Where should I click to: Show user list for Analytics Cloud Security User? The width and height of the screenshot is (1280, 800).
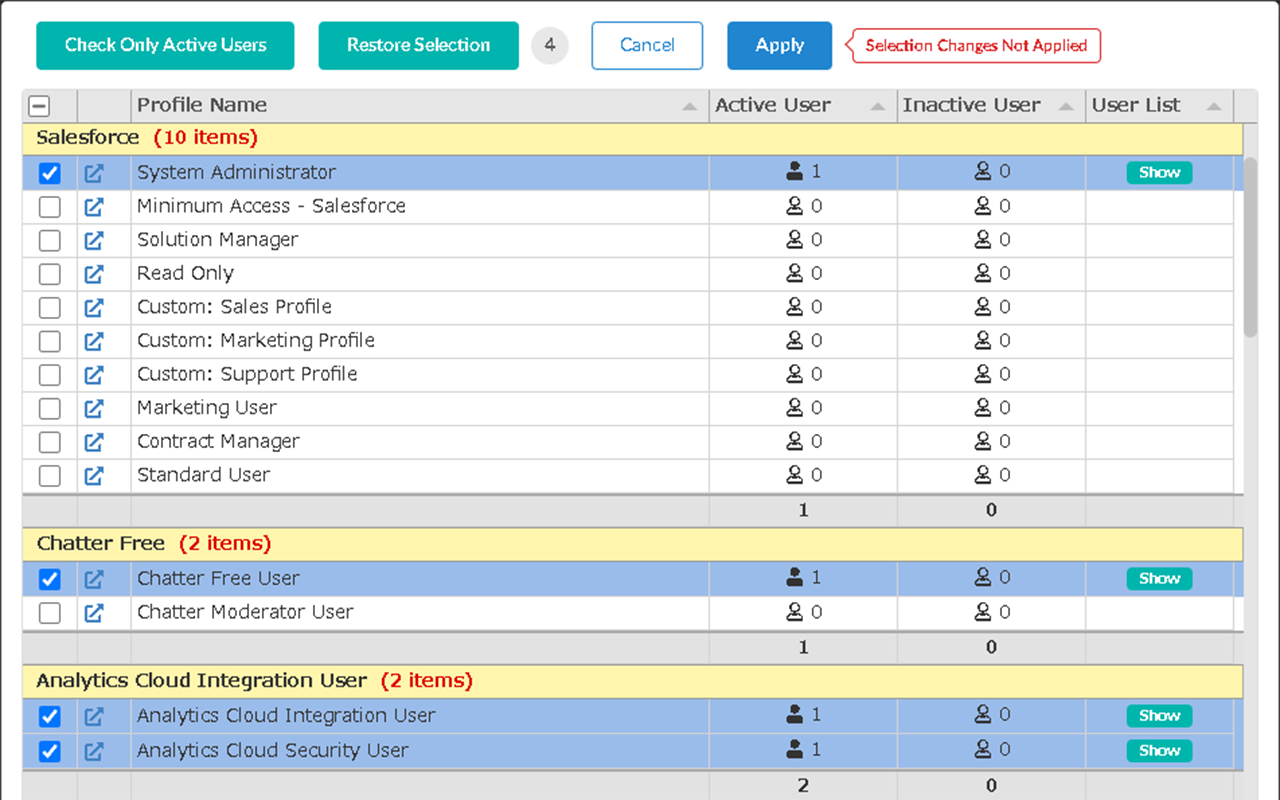pos(1159,750)
